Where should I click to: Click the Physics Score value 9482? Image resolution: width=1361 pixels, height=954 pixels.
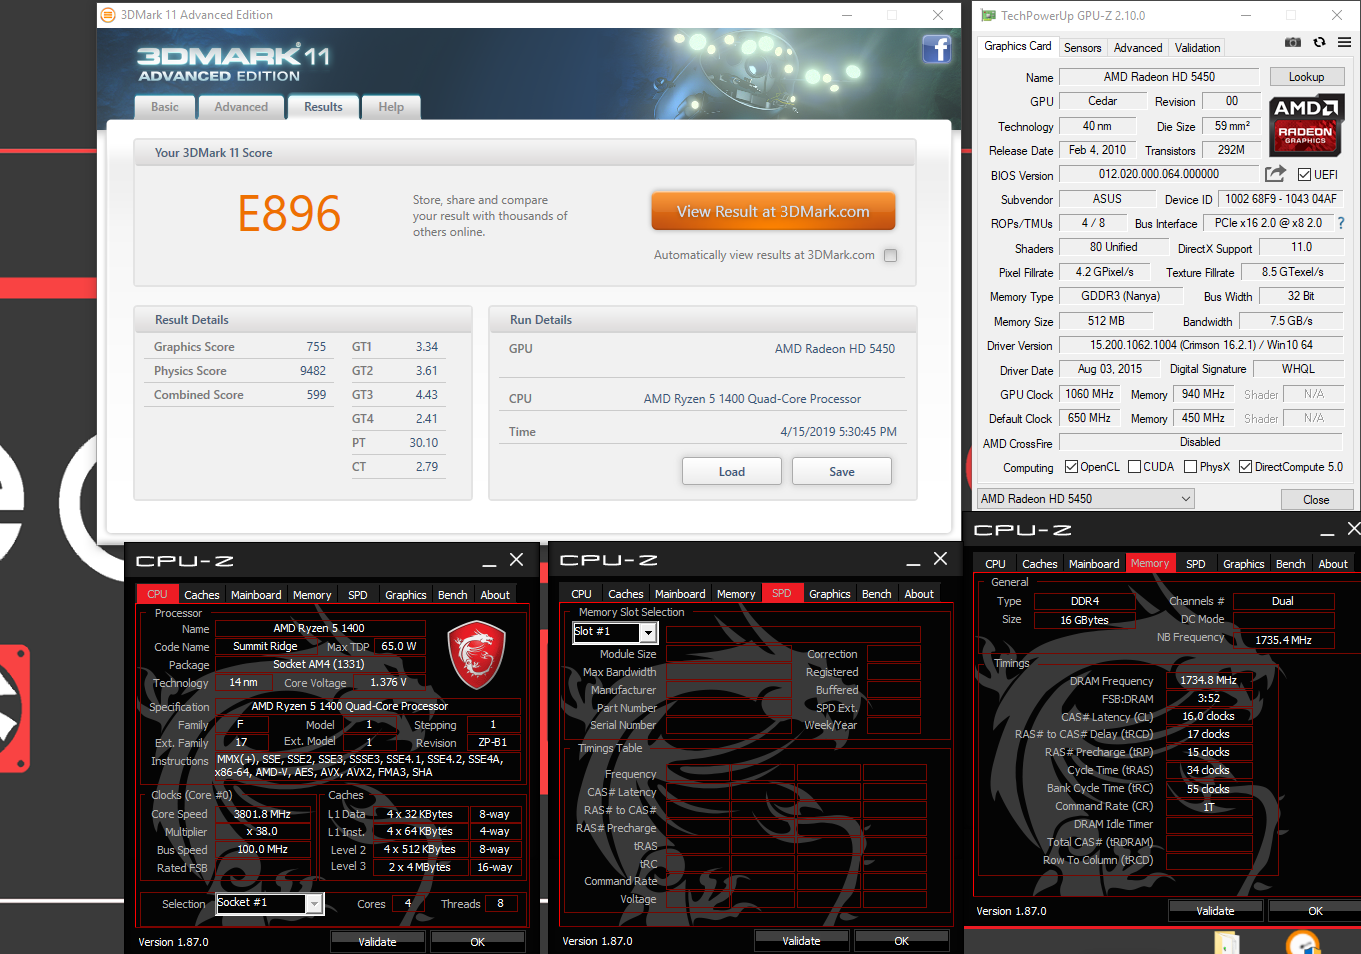click(313, 371)
